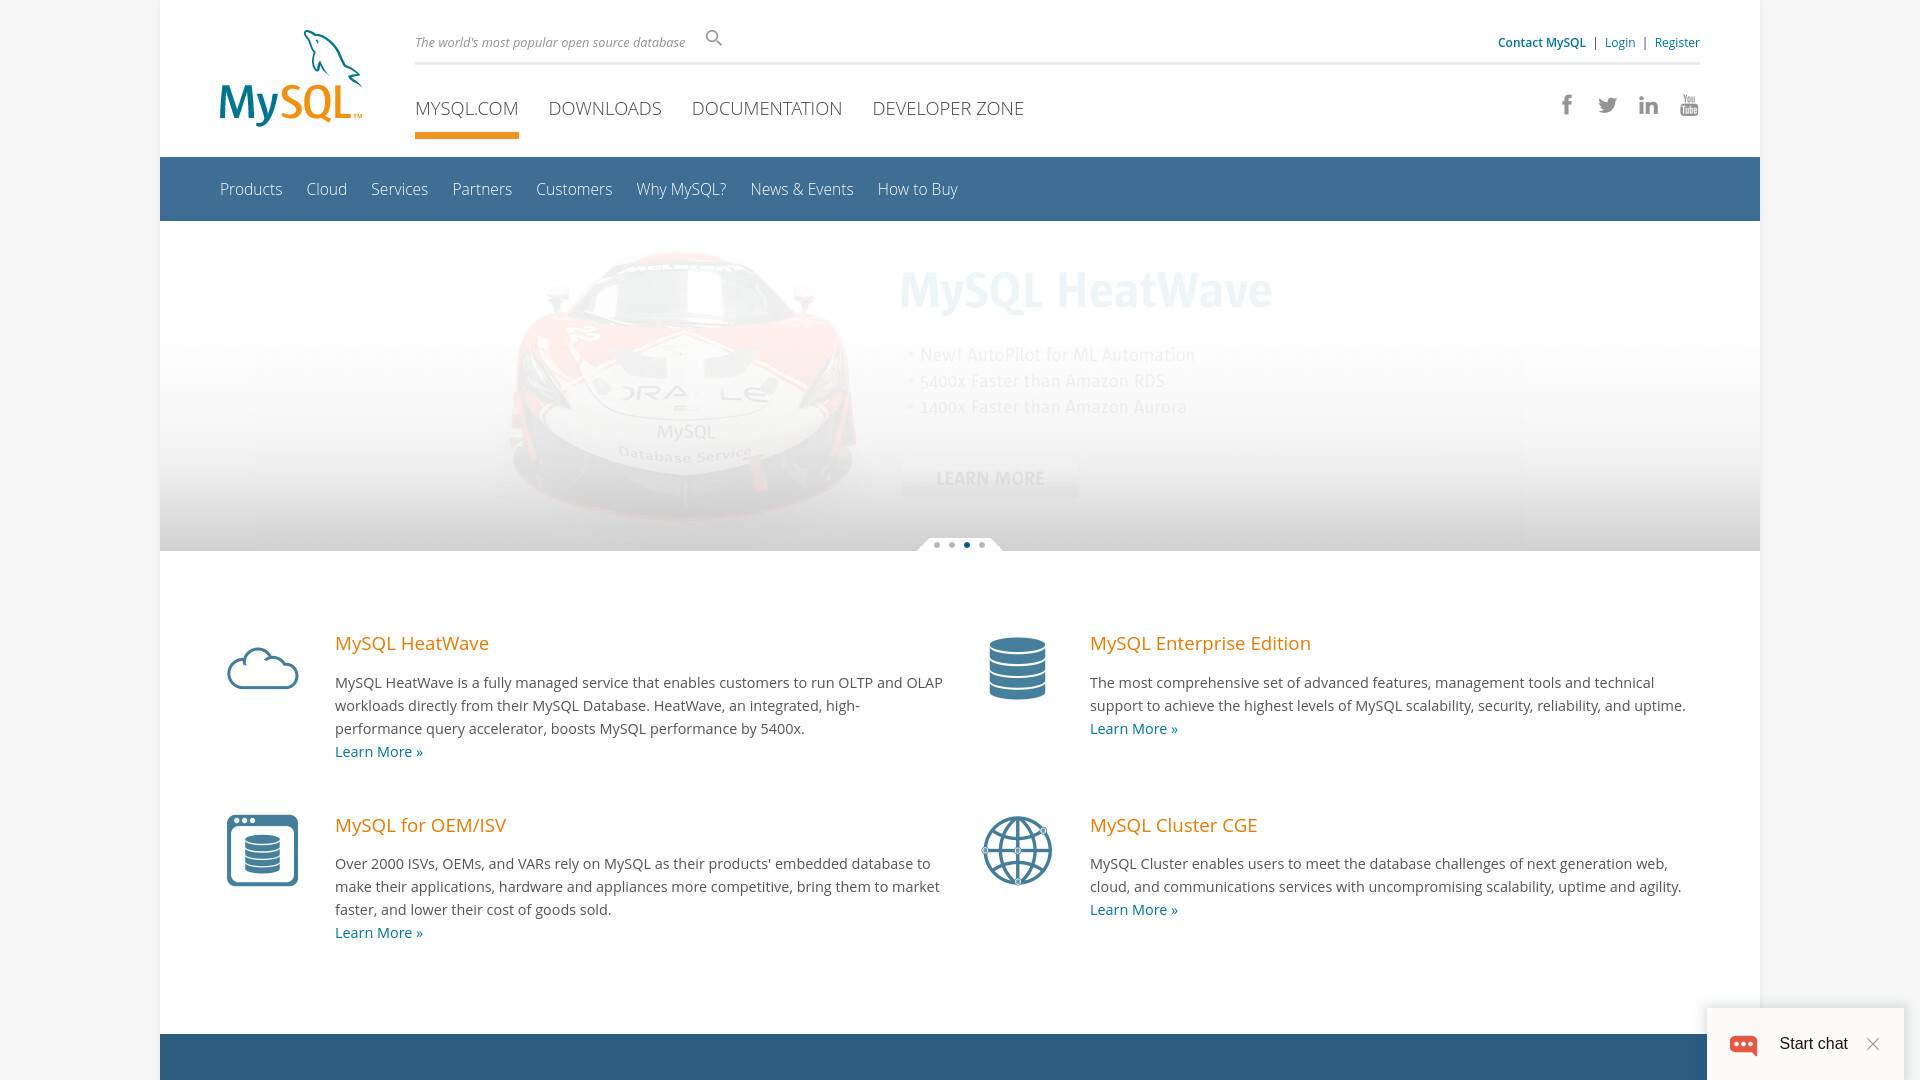Screen dimensions: 1920x1080
Task: Select the fourth carousel slide dot
Action: pyautogui.click(x=982, y=545)
